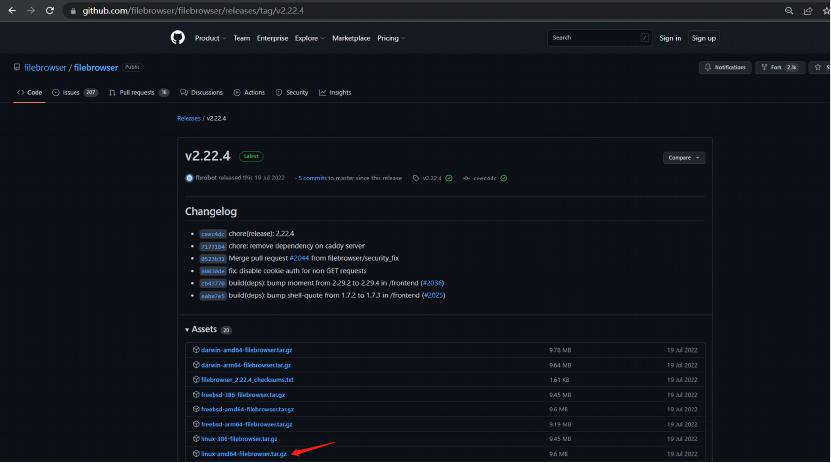Switch to the Code tab
This screenshot has height=463, width=831.
click(x=30, y=92)
